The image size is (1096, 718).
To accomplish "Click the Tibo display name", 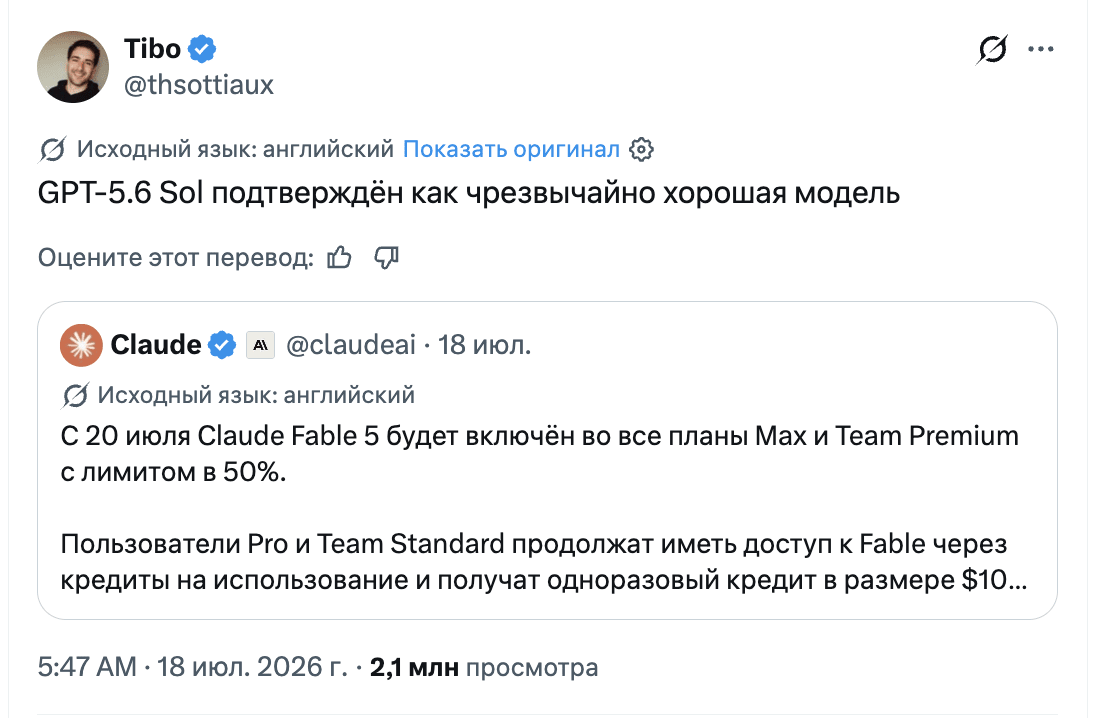I will pos(152,49).
